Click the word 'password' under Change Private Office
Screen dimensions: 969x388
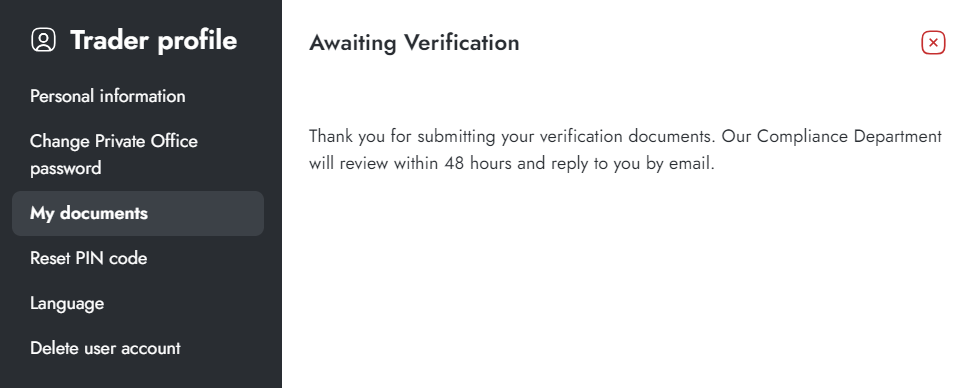(x=66, y=169)
